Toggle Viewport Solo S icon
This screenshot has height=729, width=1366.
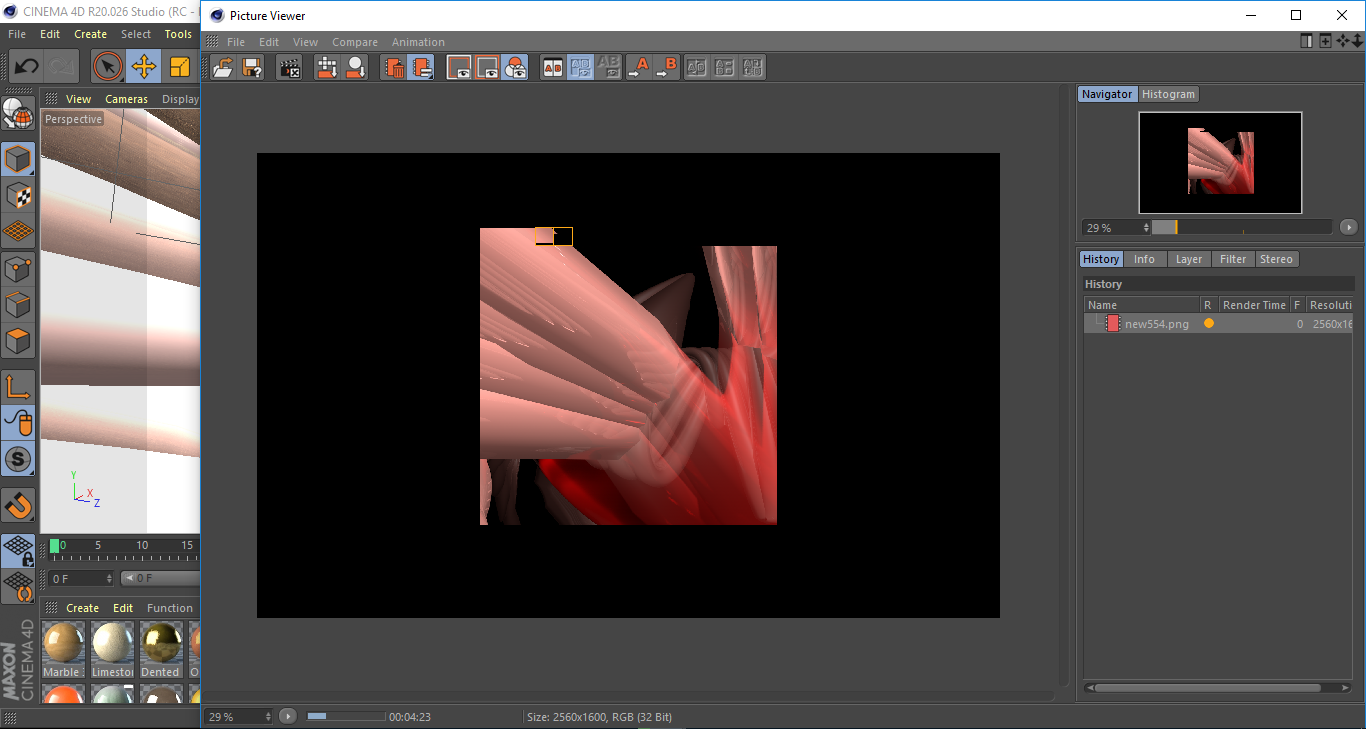(x=18, y=460)
